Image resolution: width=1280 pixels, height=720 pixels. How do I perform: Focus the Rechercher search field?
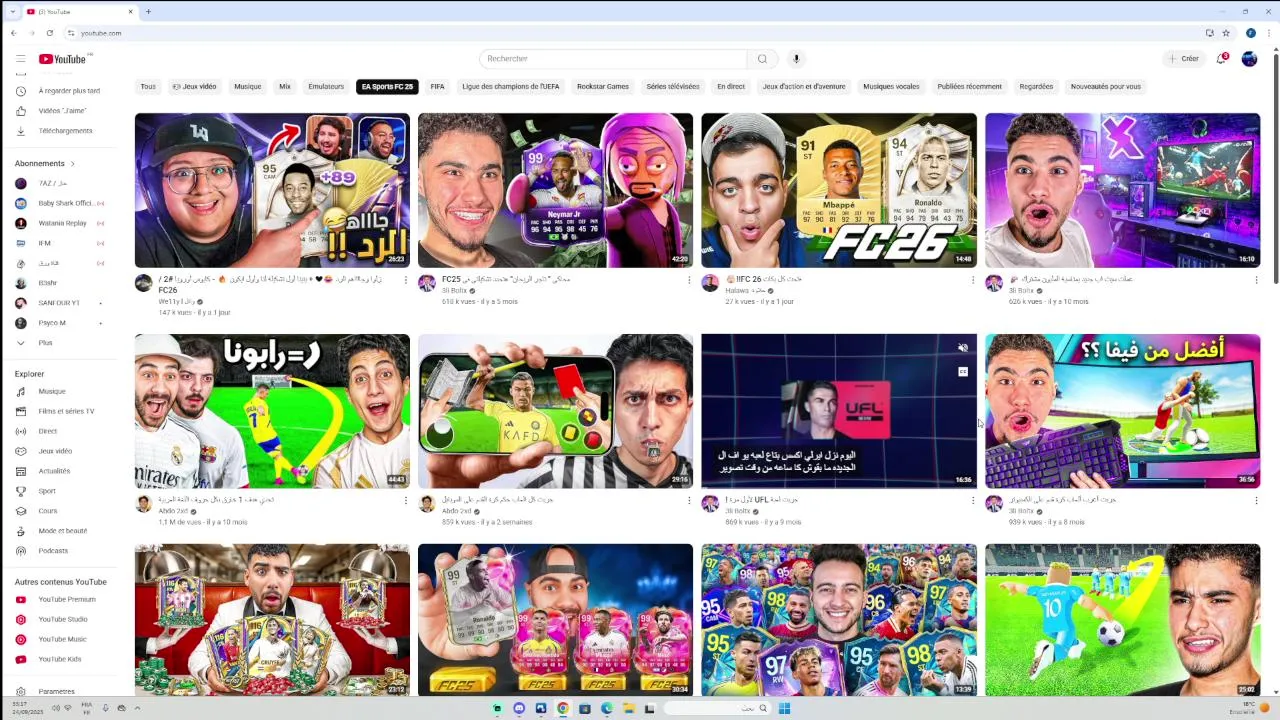pos(613,59)
